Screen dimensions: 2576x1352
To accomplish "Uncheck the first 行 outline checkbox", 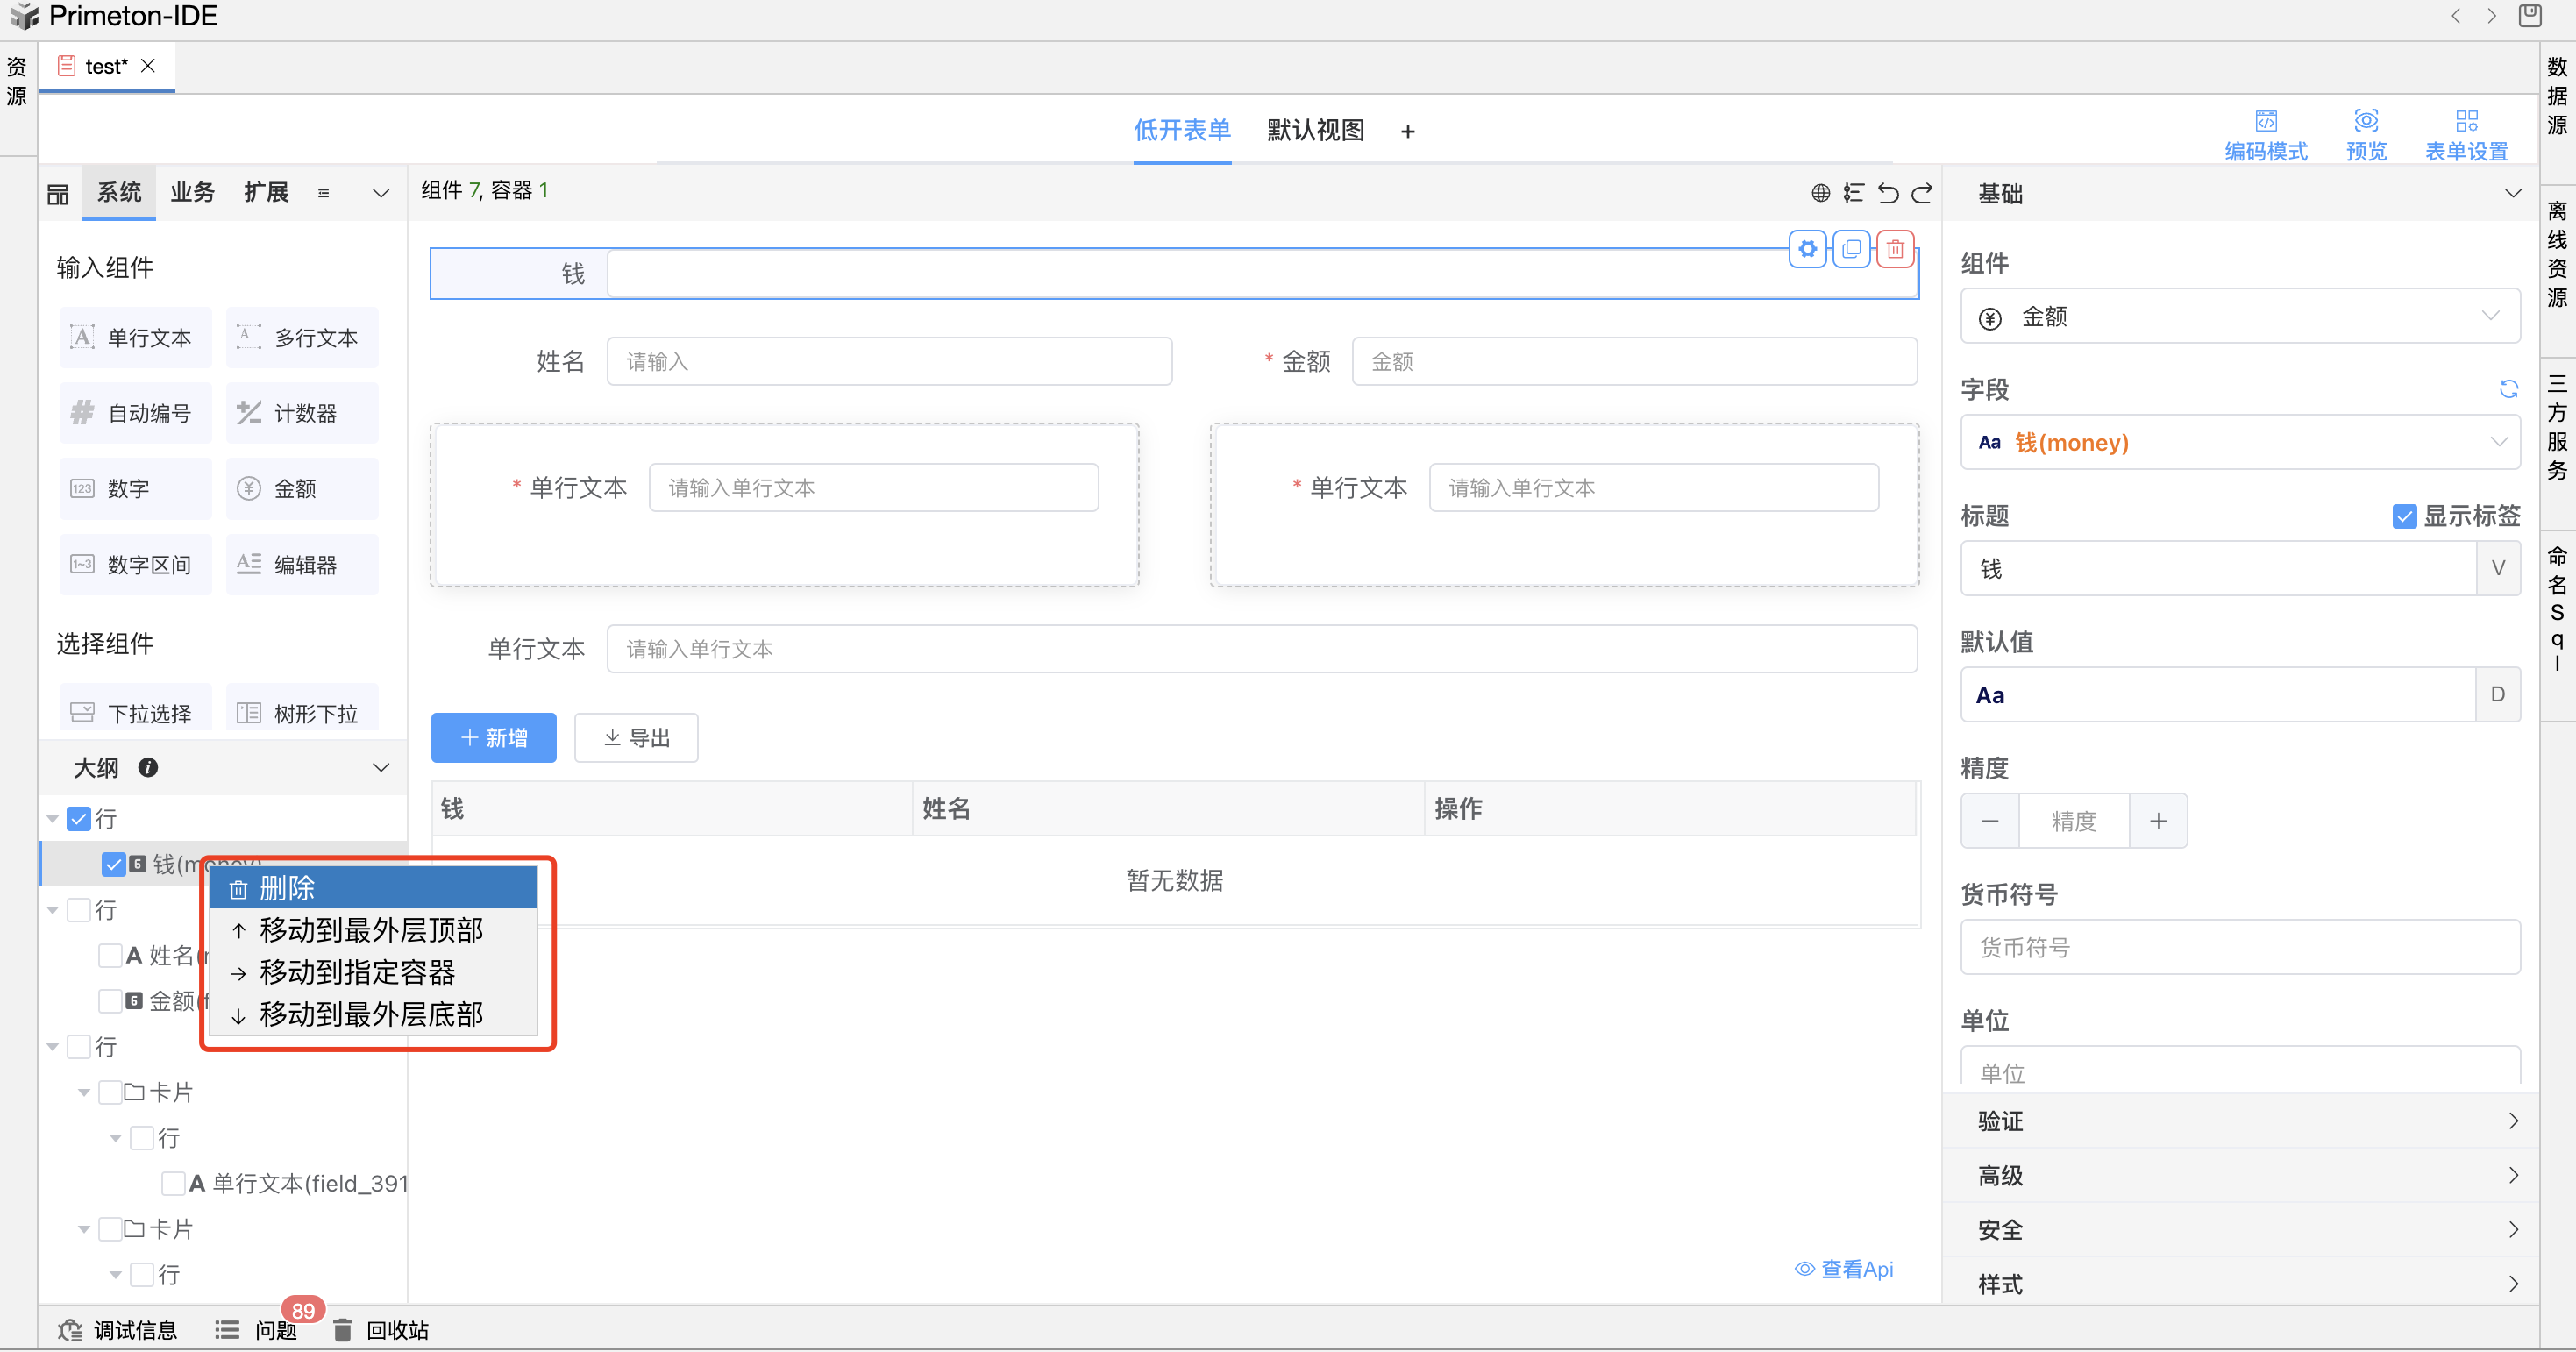I will 79,819.
